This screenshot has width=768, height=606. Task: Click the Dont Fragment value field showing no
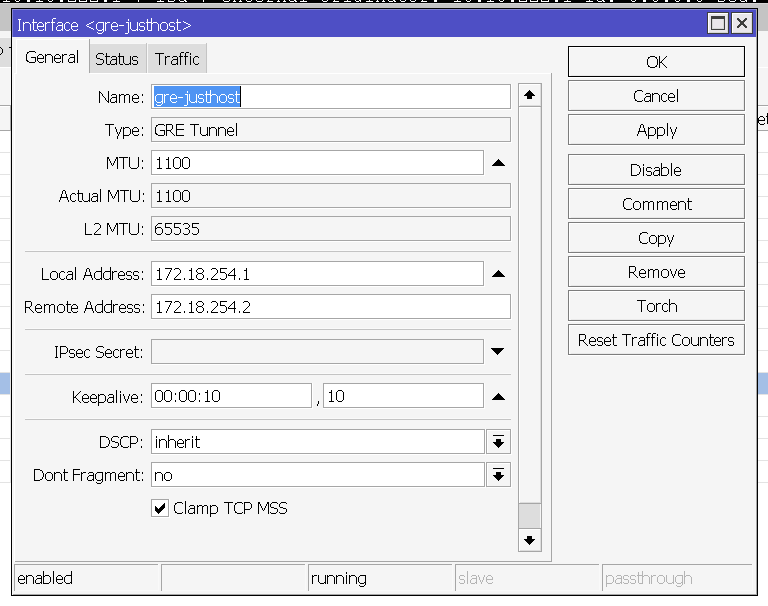318,475
